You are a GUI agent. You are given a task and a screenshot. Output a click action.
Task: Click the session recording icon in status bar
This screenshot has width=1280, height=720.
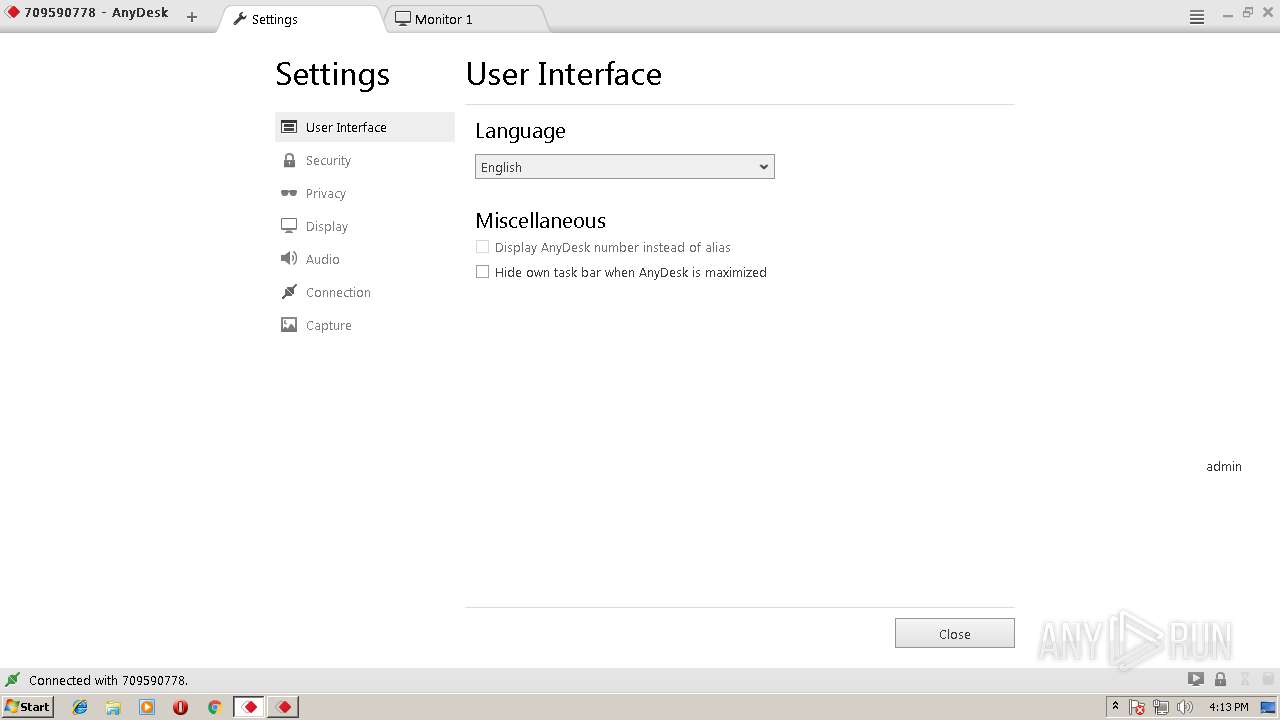[1195, 679]
